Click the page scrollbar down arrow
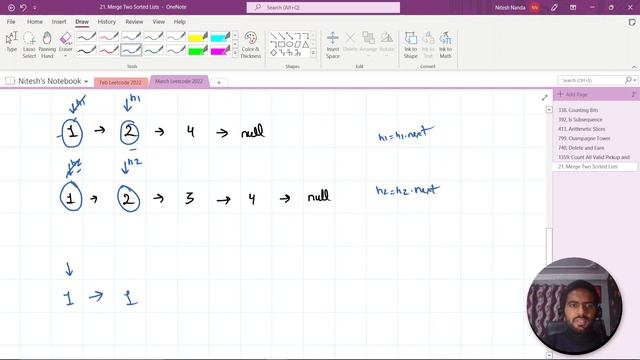The image size is (640, 360). pyautogui.click(x=549, y=356)
